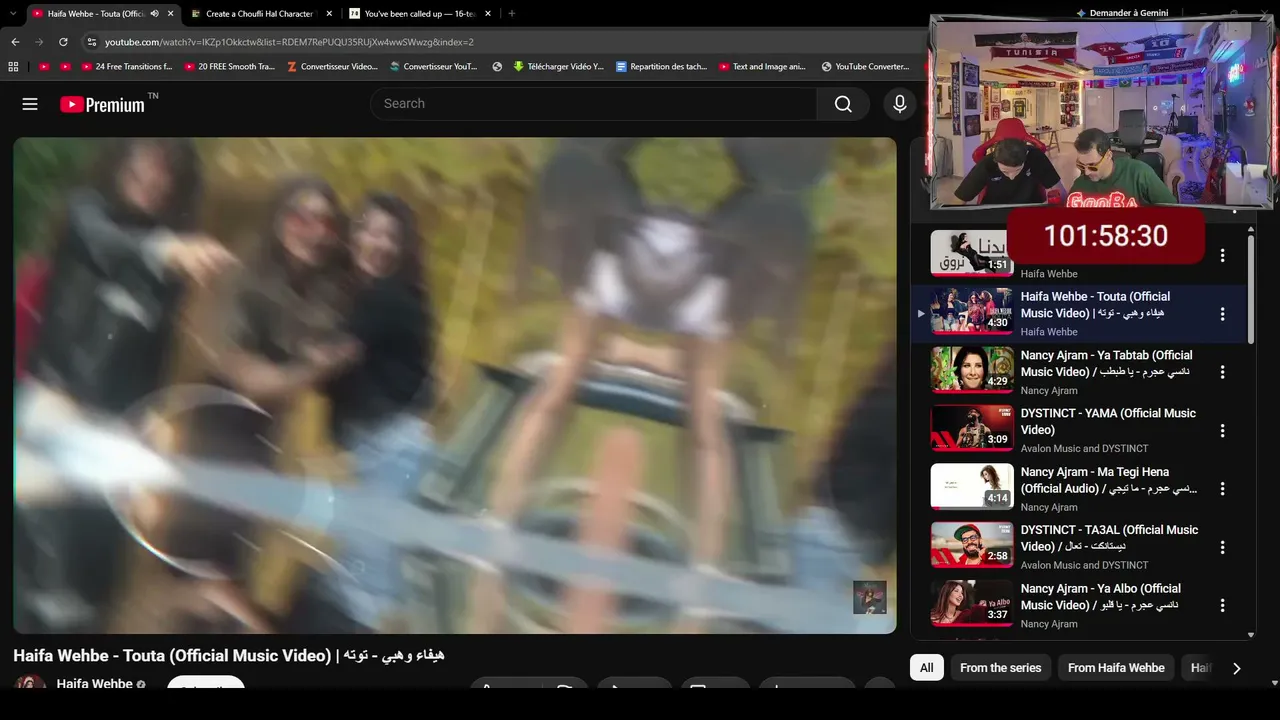
Task: Open options for DYSTINCT TA3AL playlist item
Action: (x=1222, y=548)
